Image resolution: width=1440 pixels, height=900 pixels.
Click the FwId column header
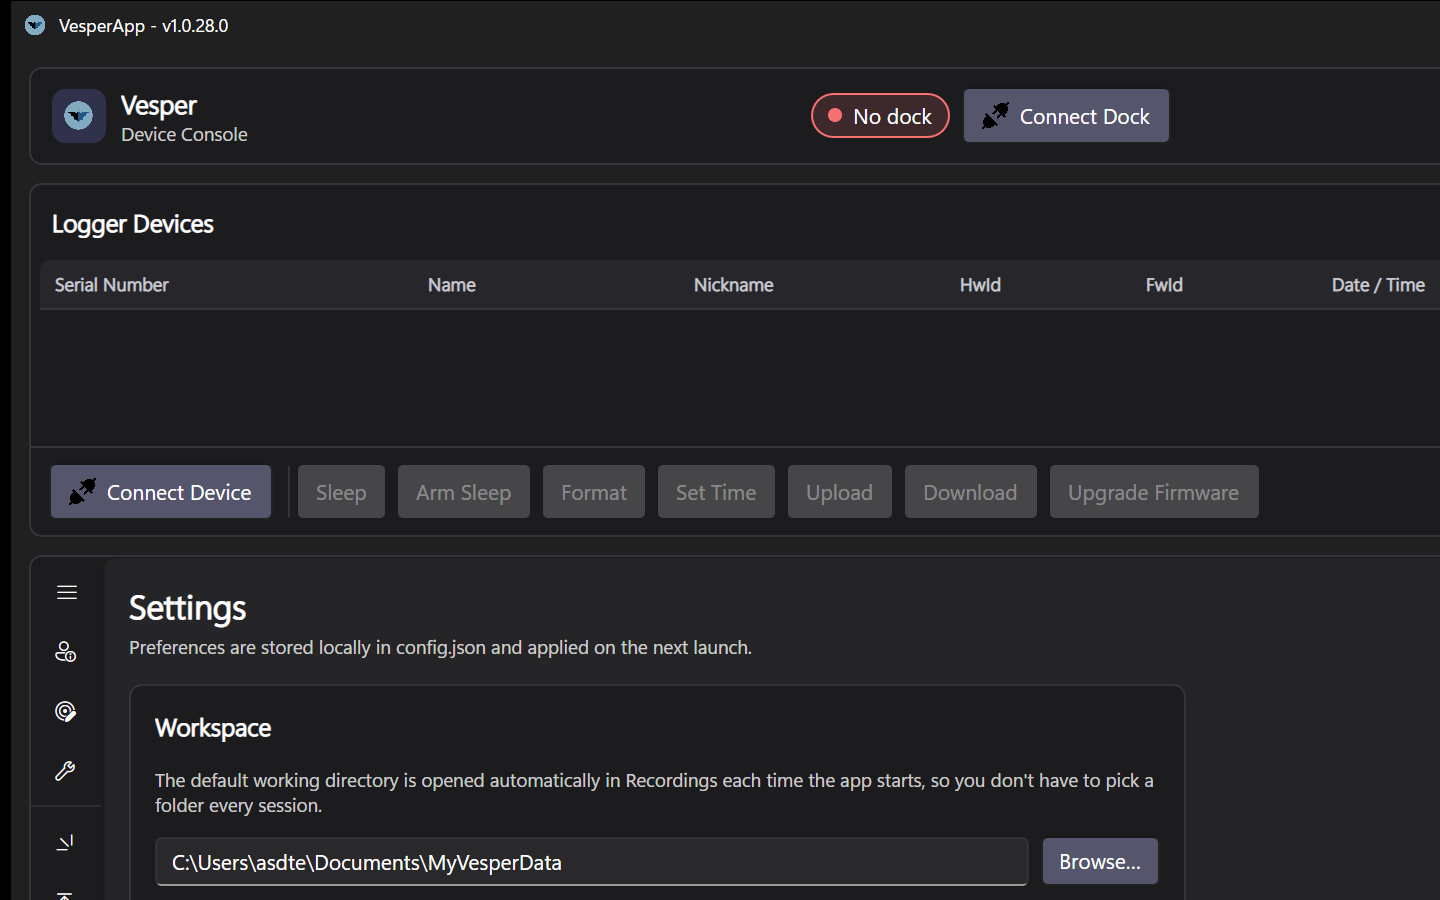1164,285
